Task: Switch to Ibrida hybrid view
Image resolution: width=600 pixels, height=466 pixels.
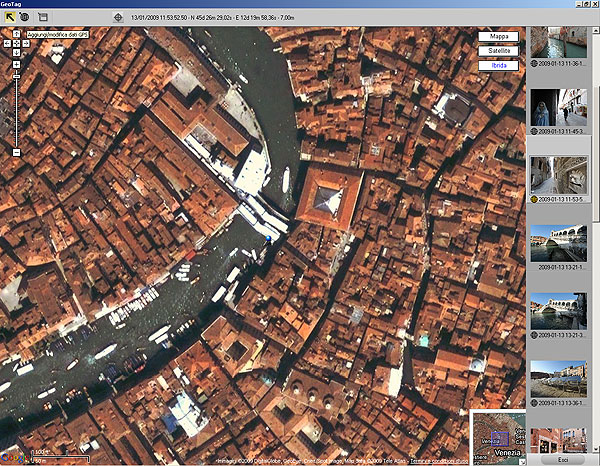Action: click(x=499, y=65)
